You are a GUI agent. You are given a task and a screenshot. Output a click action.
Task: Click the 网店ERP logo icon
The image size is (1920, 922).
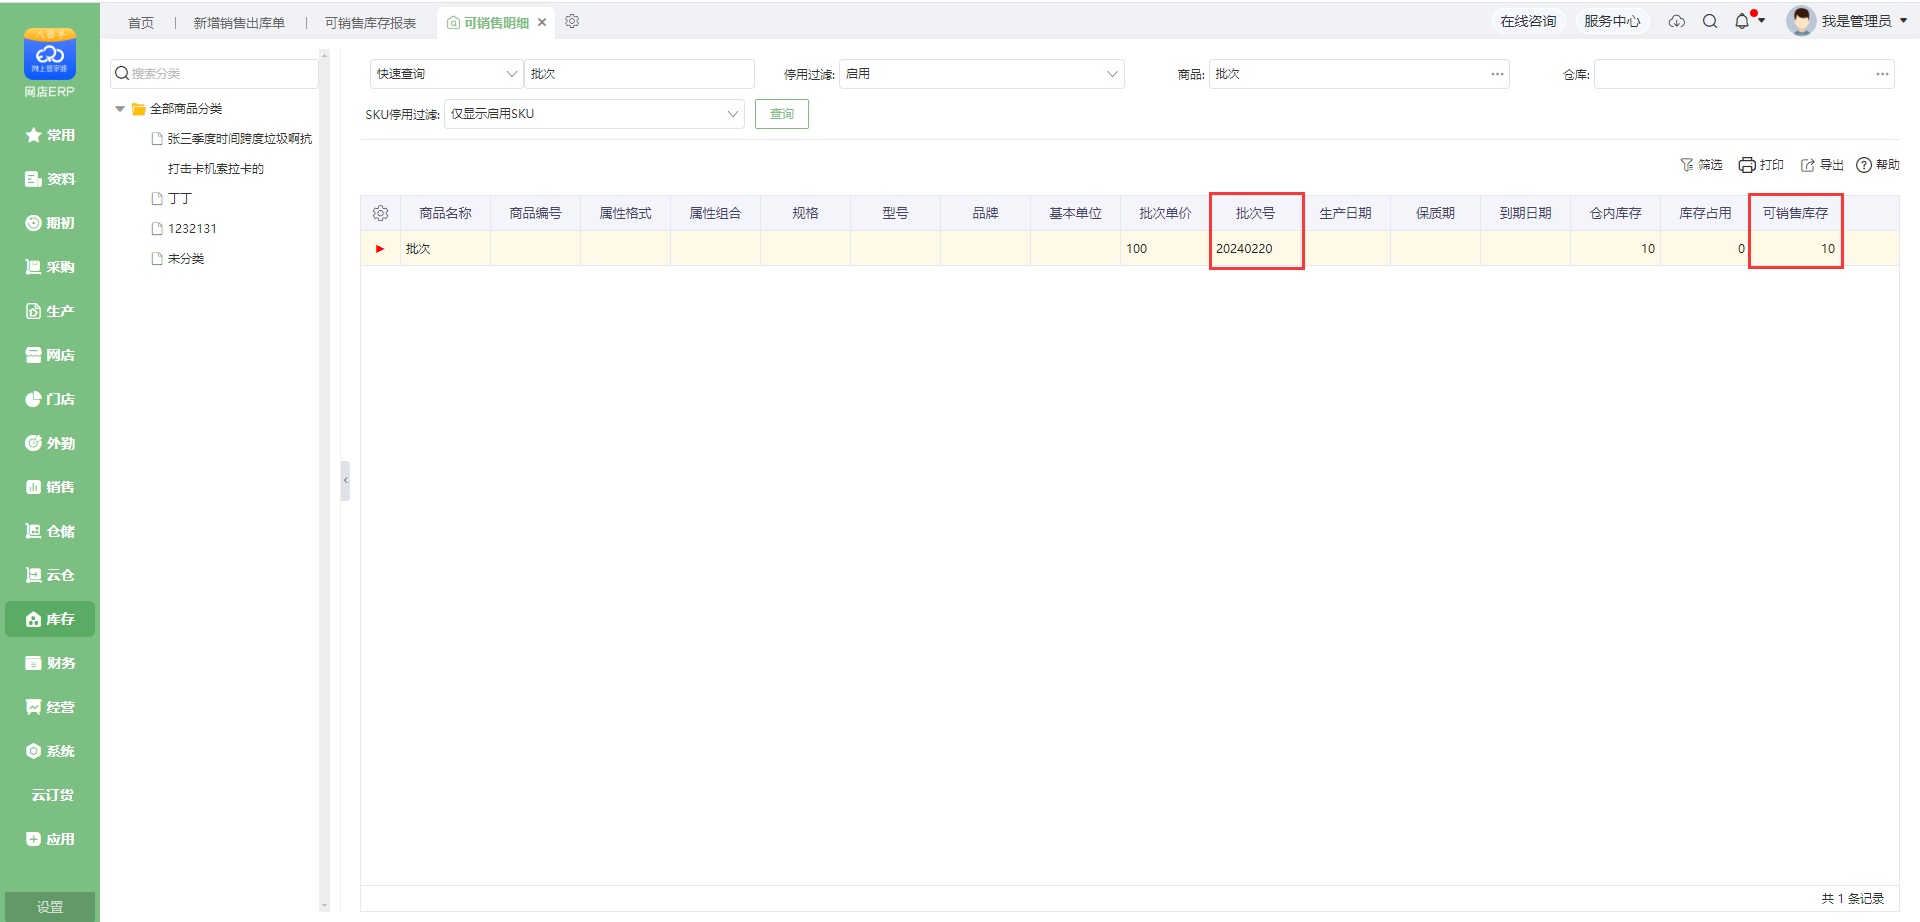(x=50, y=54)
